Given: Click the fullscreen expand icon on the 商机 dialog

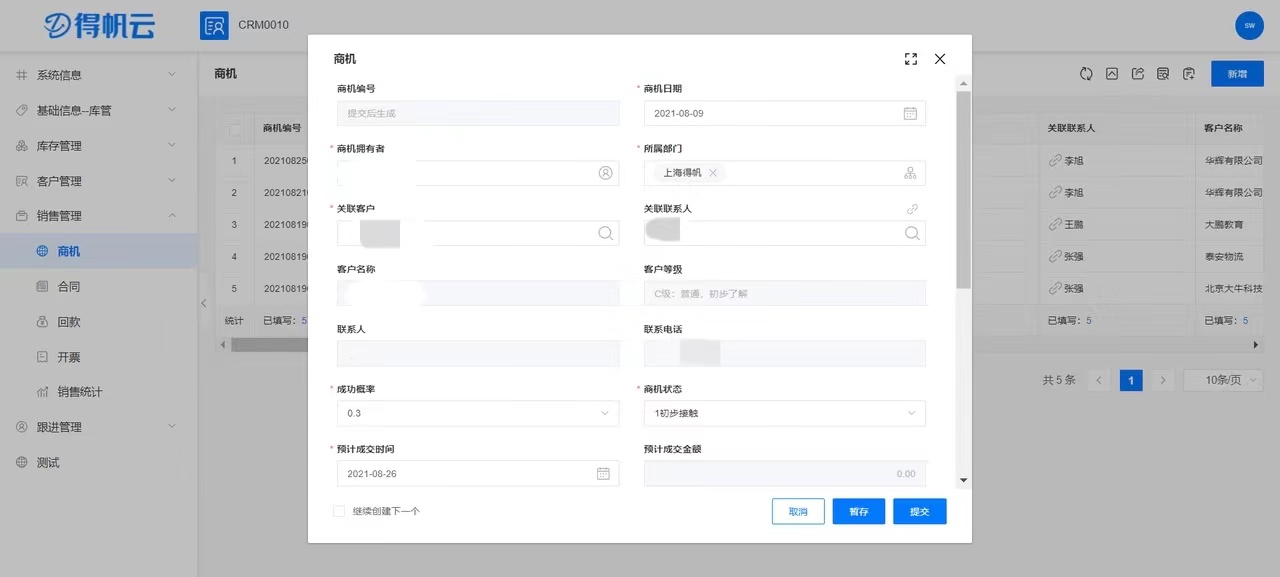Looking at the screenshot, I should pyautogui.click(x=910, y=59).
